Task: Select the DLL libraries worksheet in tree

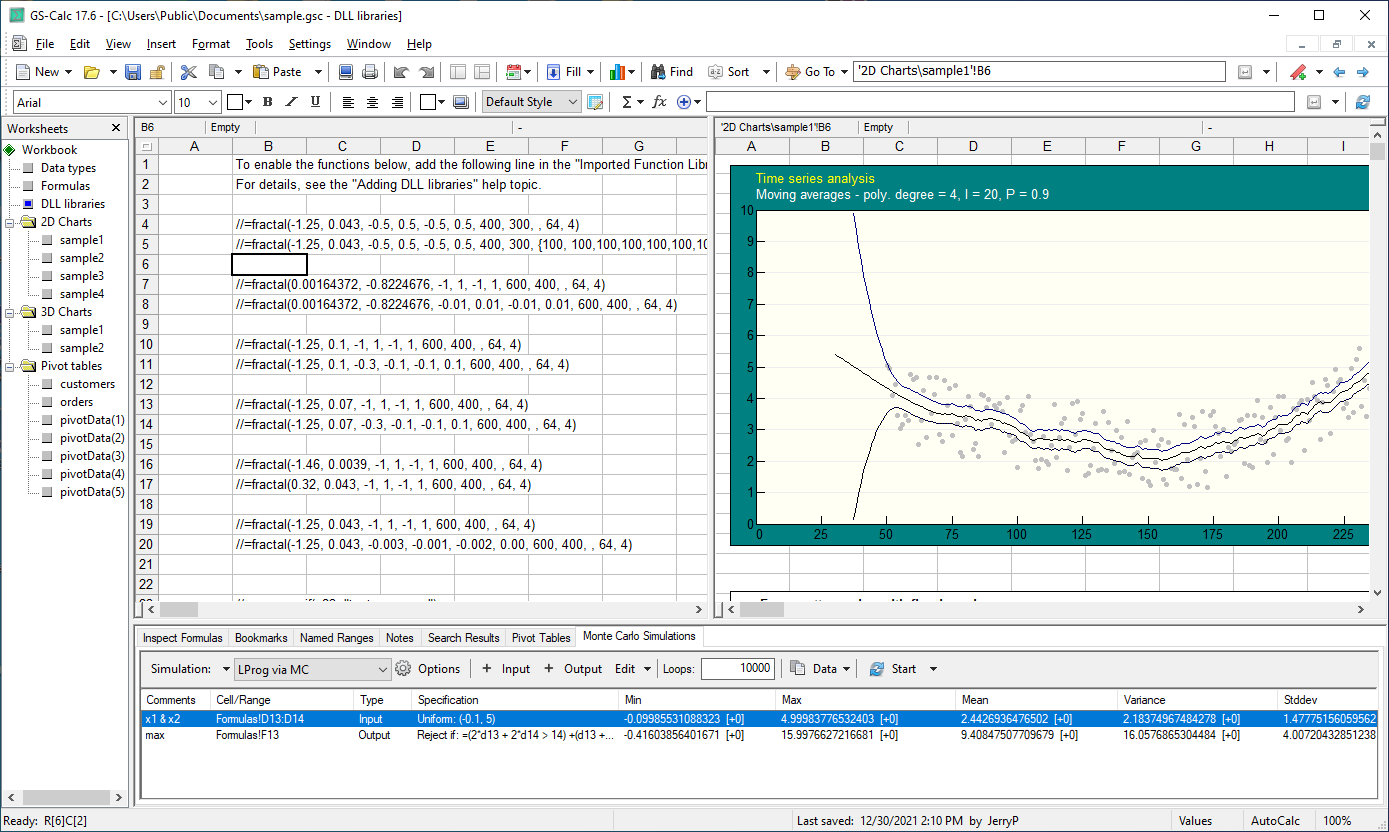Action: point(72,204)
